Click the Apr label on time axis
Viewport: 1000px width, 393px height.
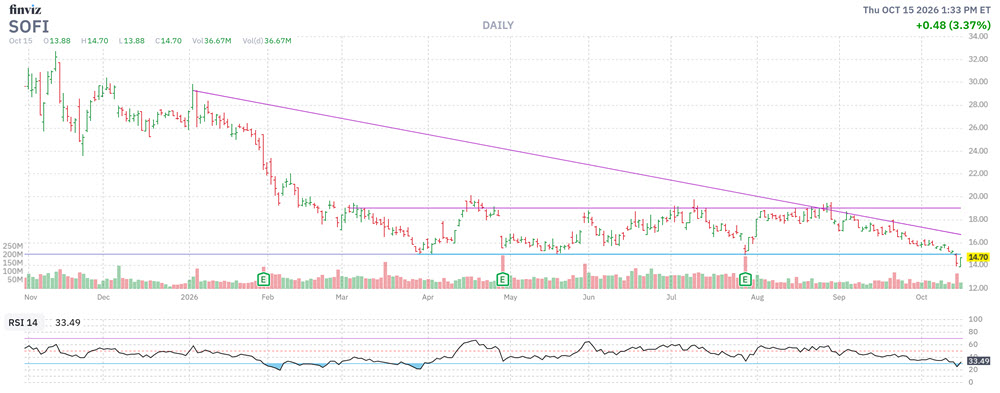pyautogui.click(x=428, y=297)
